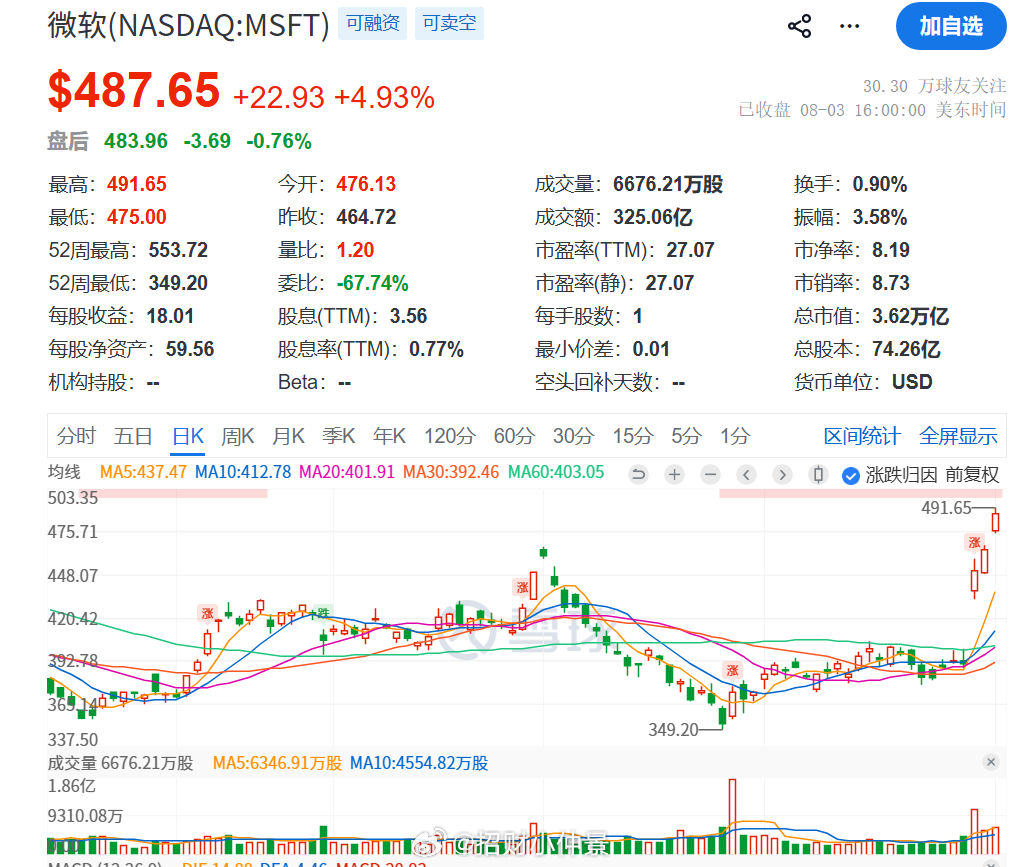Screen dimensions: 1023x867
Task: Click the 最低 value 475.00
Action: 136,217
